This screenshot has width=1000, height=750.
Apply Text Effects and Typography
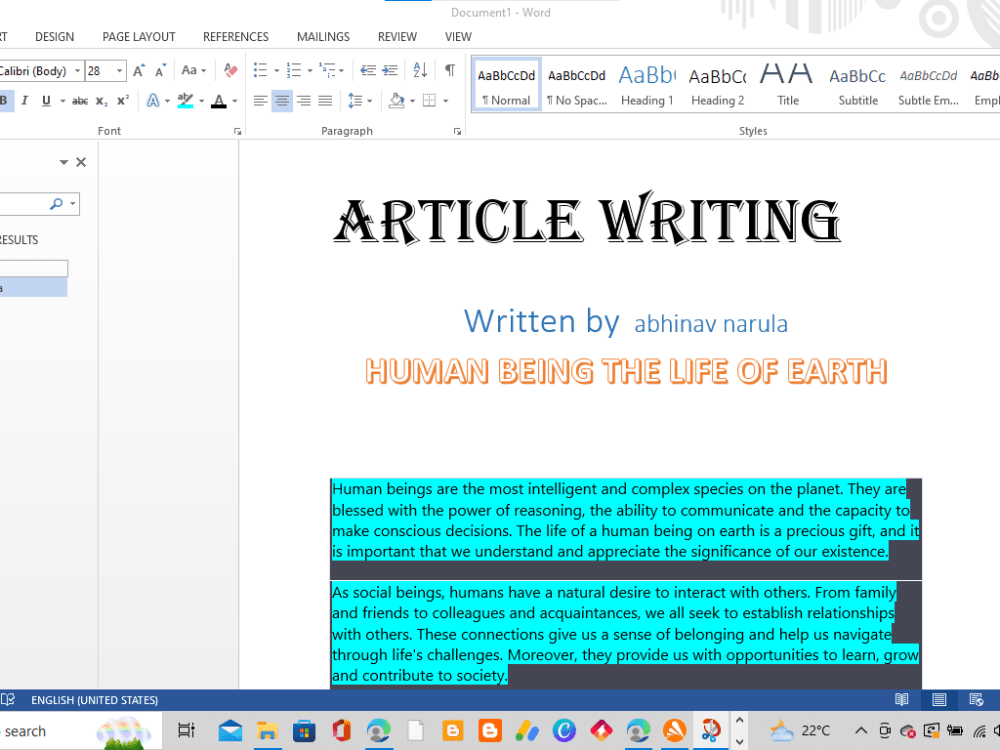pyautogui.click(x=153, y=101)
